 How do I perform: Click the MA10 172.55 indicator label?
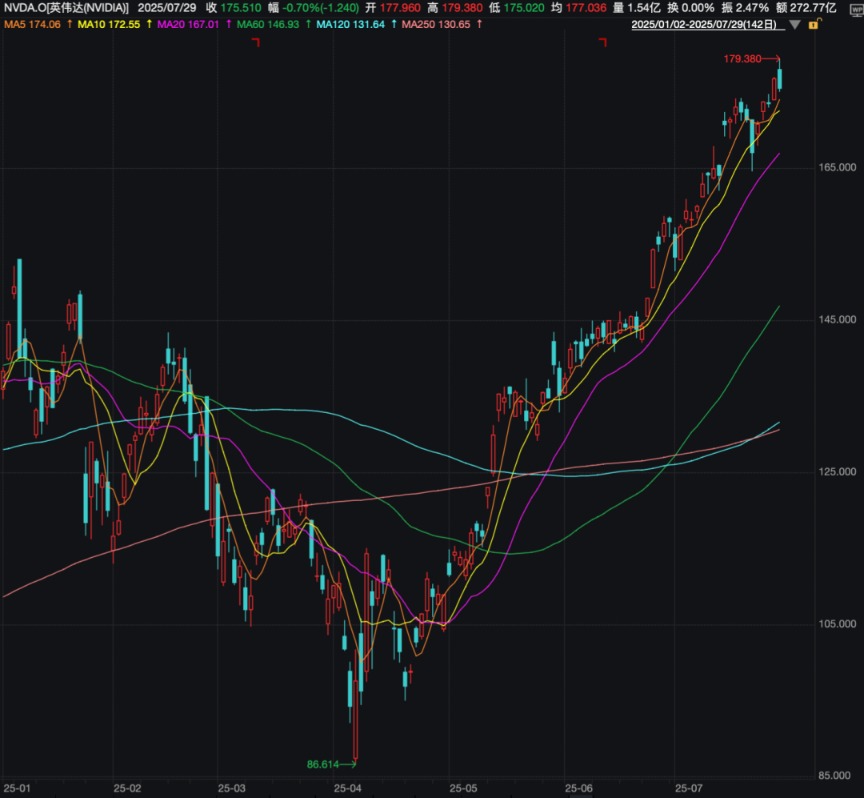tap(109, 25)
